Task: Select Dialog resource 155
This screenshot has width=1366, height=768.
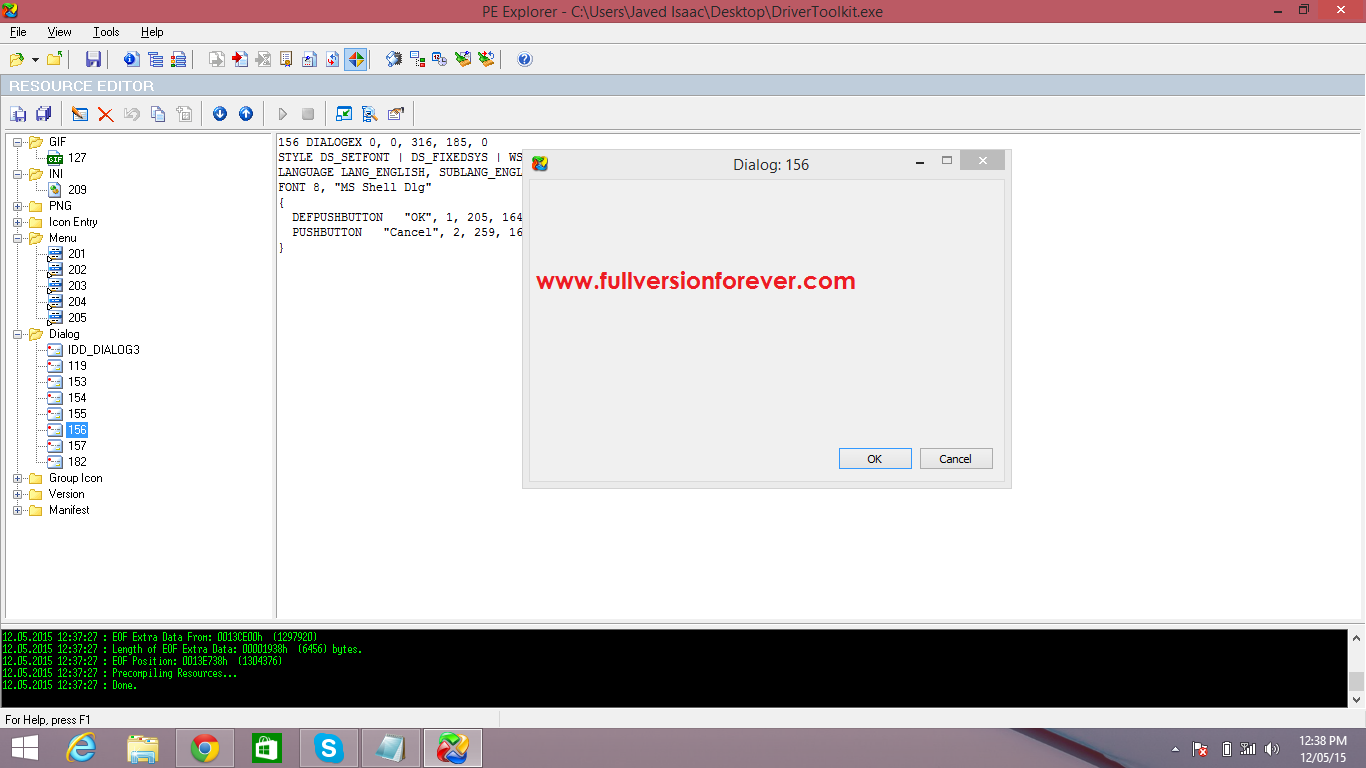Action: point(77,414)
